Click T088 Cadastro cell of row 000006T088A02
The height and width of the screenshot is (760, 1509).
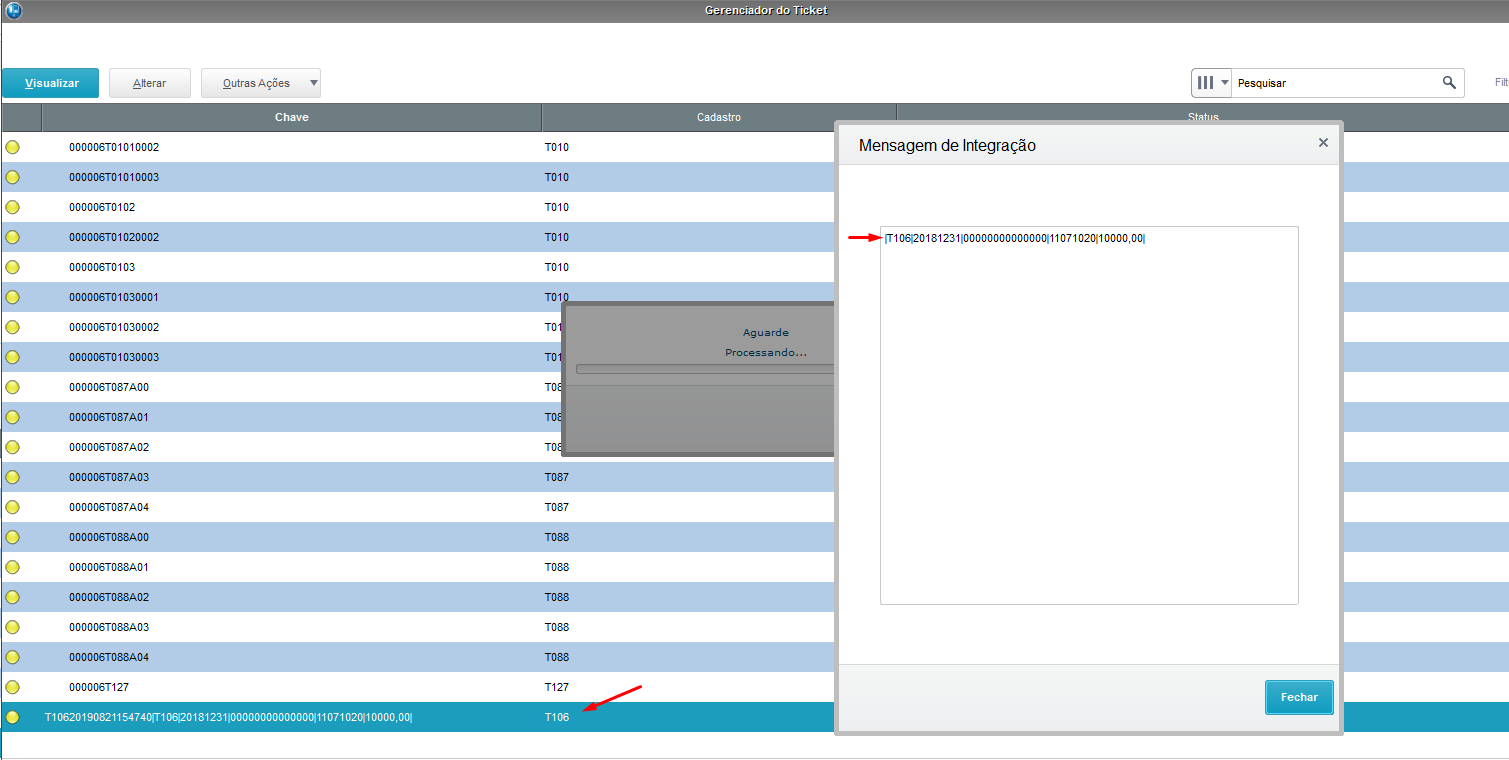click(557, 597)
